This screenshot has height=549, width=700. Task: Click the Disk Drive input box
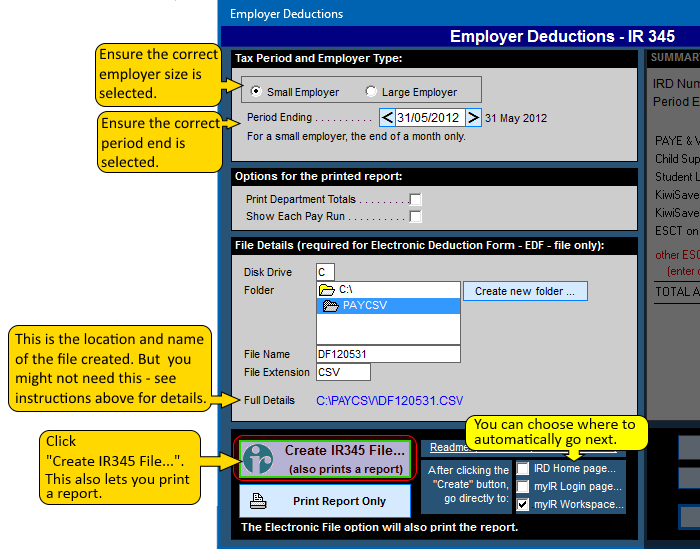tap(325, 272)
